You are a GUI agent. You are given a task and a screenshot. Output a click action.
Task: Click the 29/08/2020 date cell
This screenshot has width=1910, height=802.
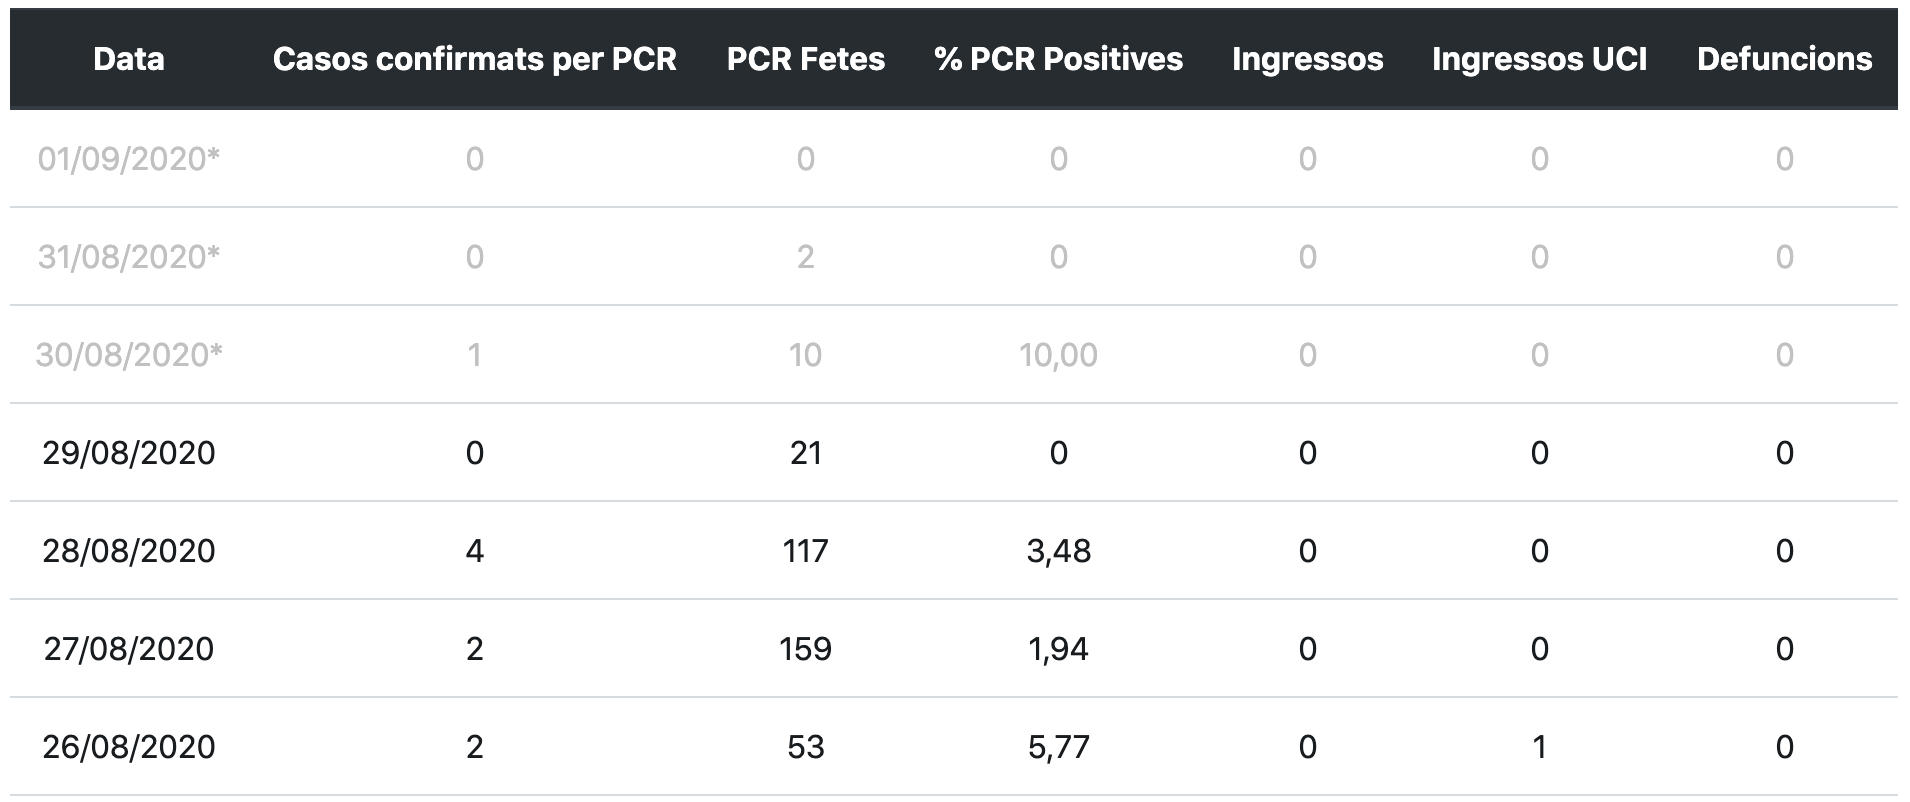128,453
